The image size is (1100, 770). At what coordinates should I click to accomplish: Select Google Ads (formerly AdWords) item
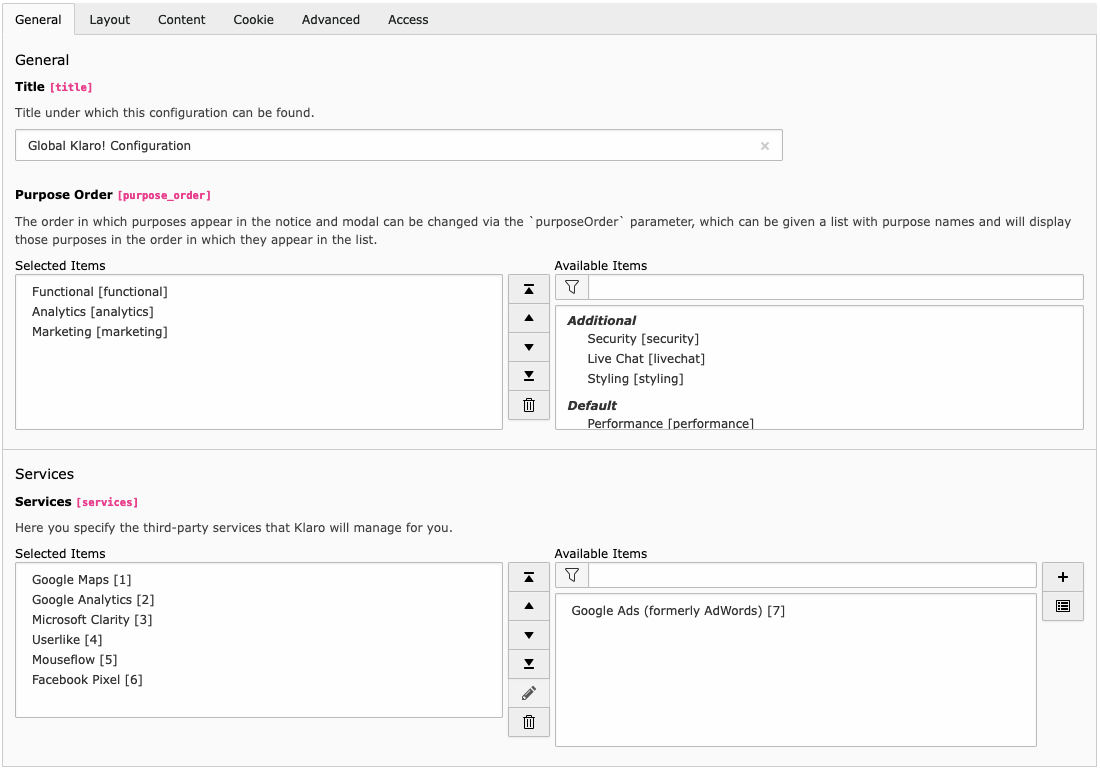tap(678, 611)
